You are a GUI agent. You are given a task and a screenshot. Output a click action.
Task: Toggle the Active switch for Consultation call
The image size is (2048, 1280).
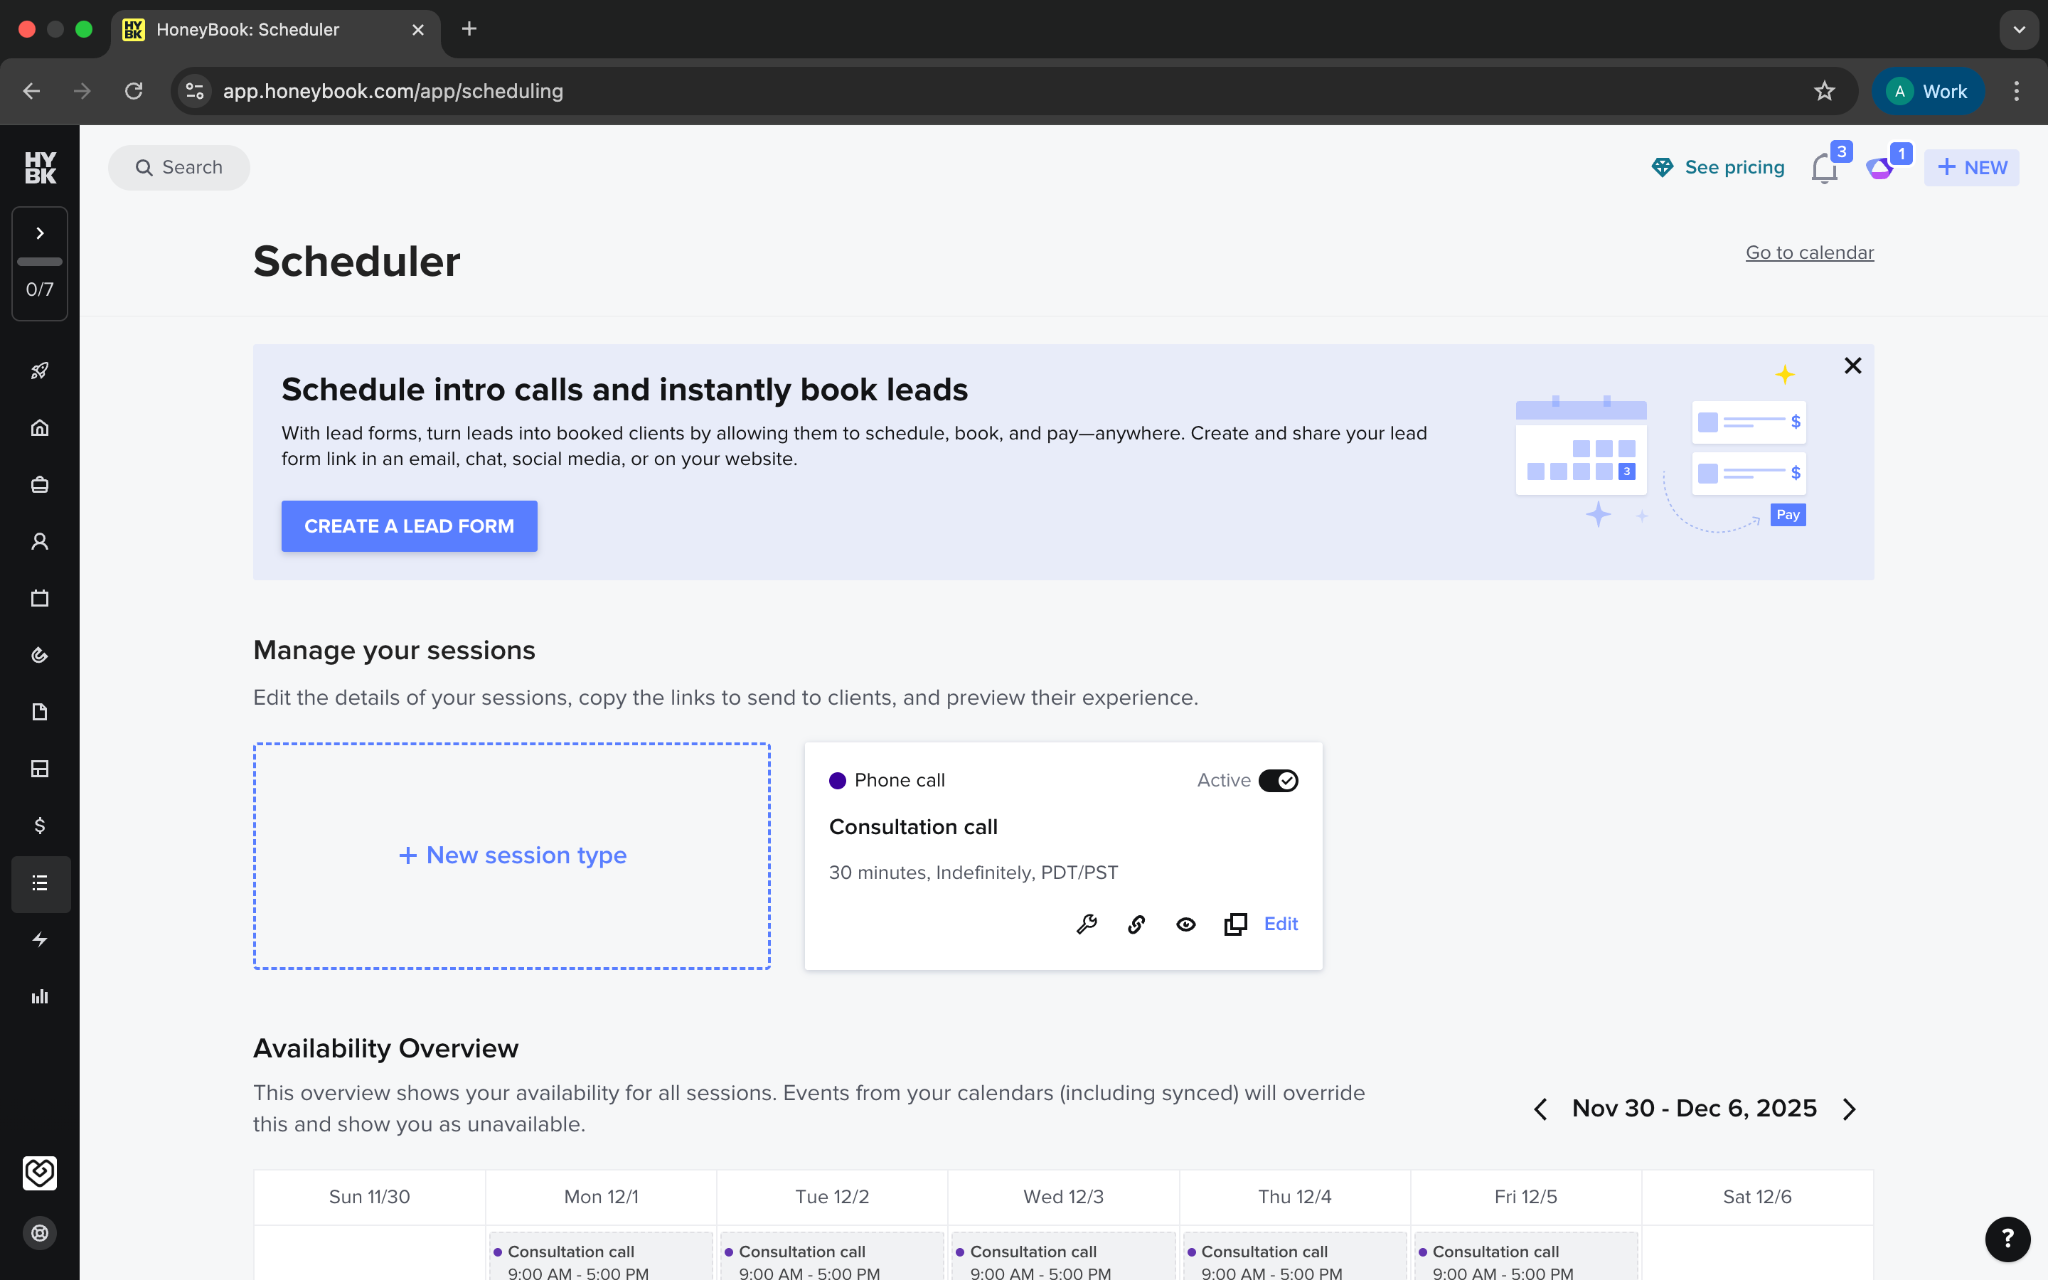(1278, 780)
